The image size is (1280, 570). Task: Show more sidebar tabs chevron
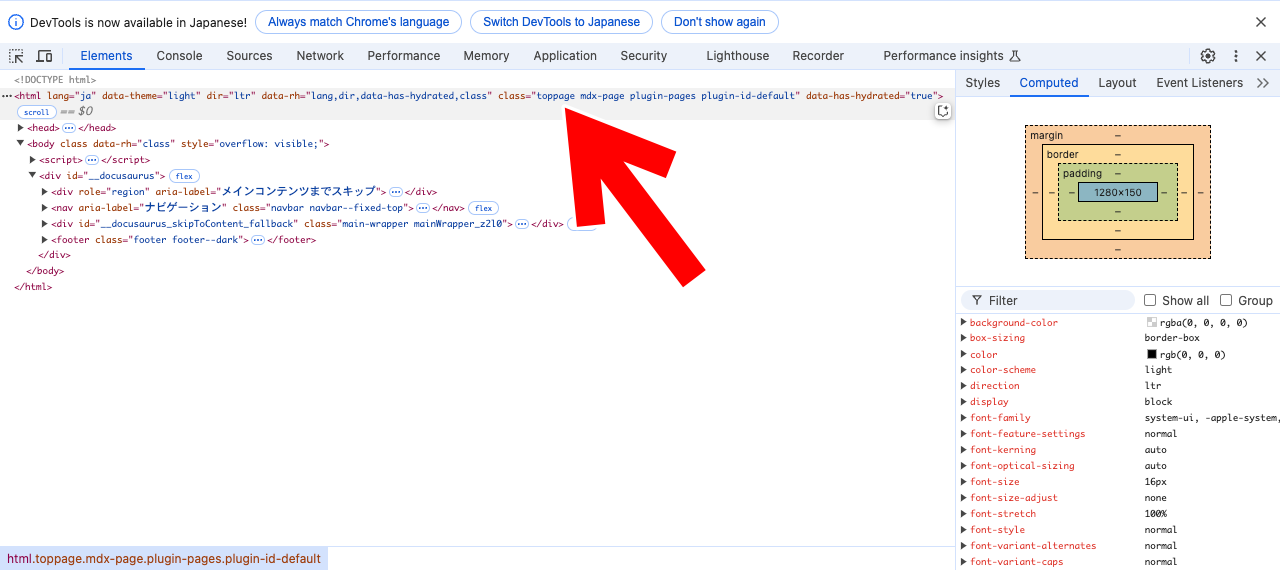tap(1263, 83)
